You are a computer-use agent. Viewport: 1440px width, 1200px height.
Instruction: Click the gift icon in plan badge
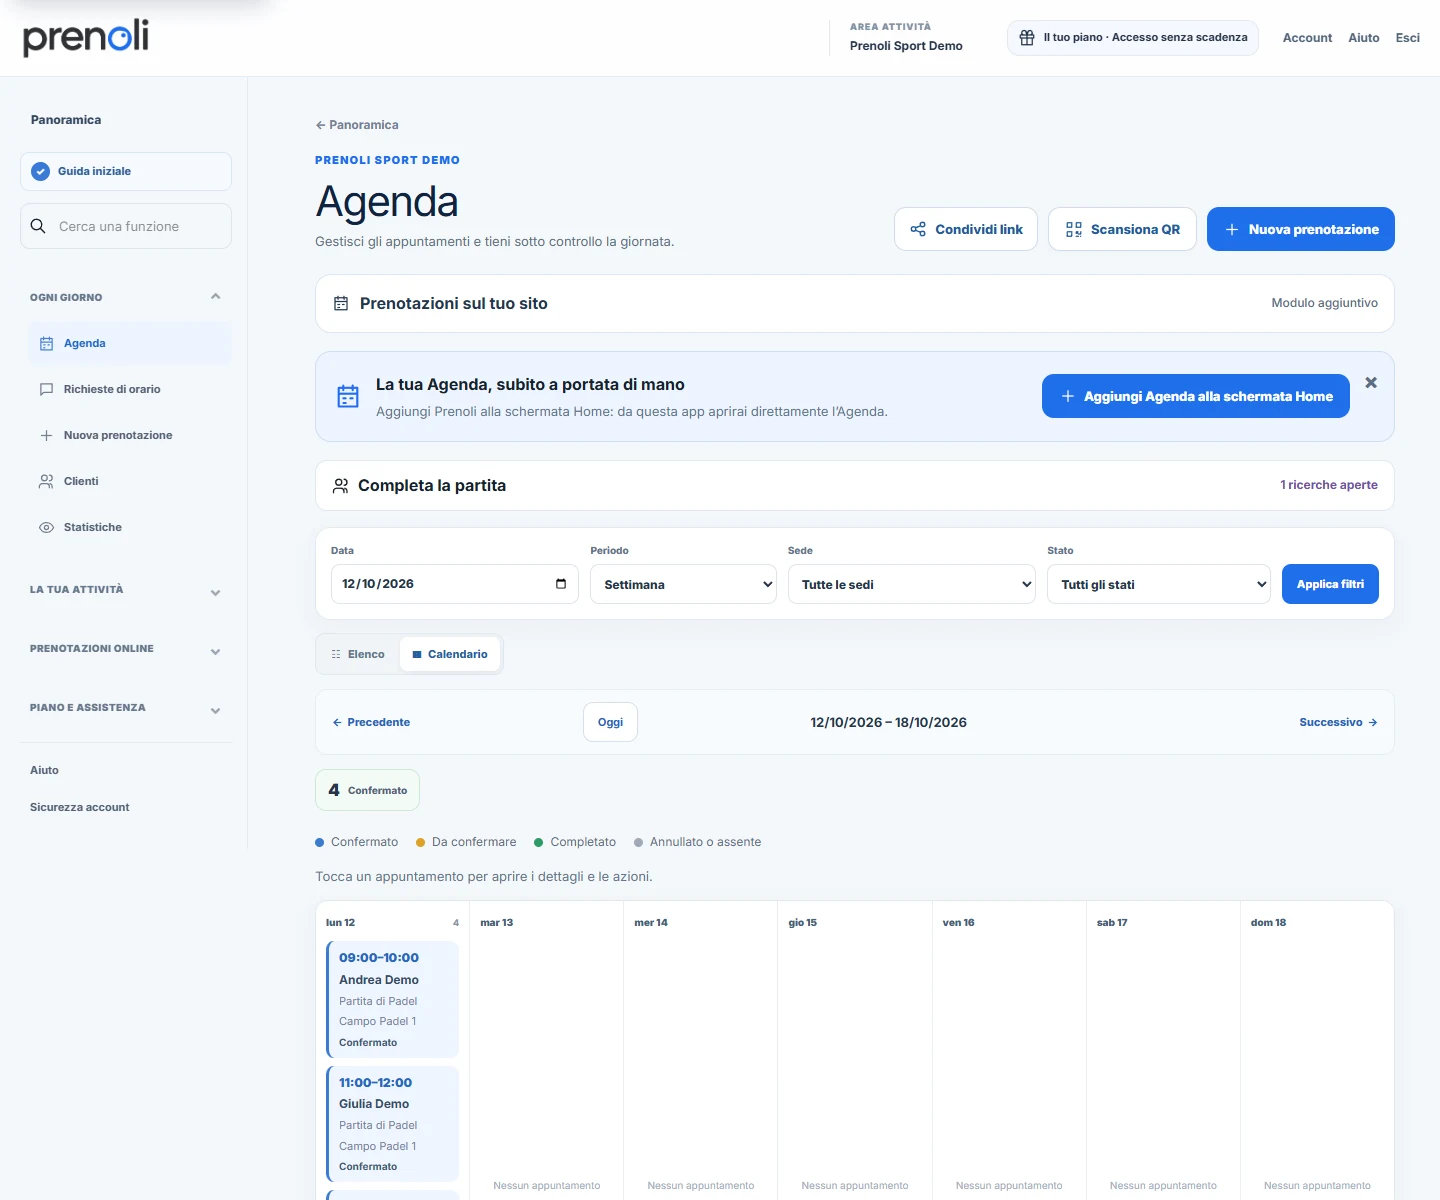pyautogui.click(x=1027, y=38)
